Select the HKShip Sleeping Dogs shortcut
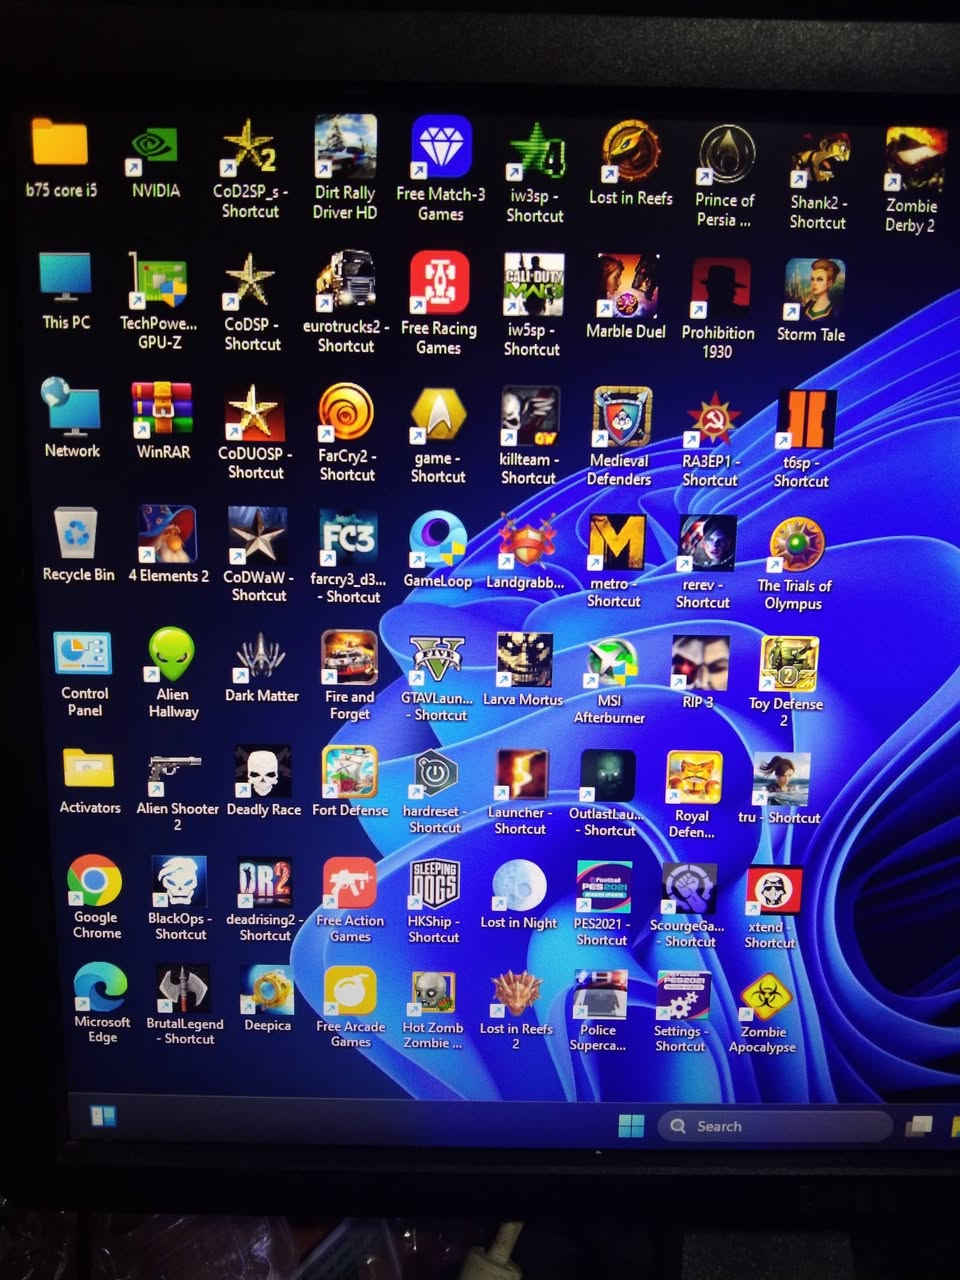This screenshot has height=1280, width=960. point(434,886)
